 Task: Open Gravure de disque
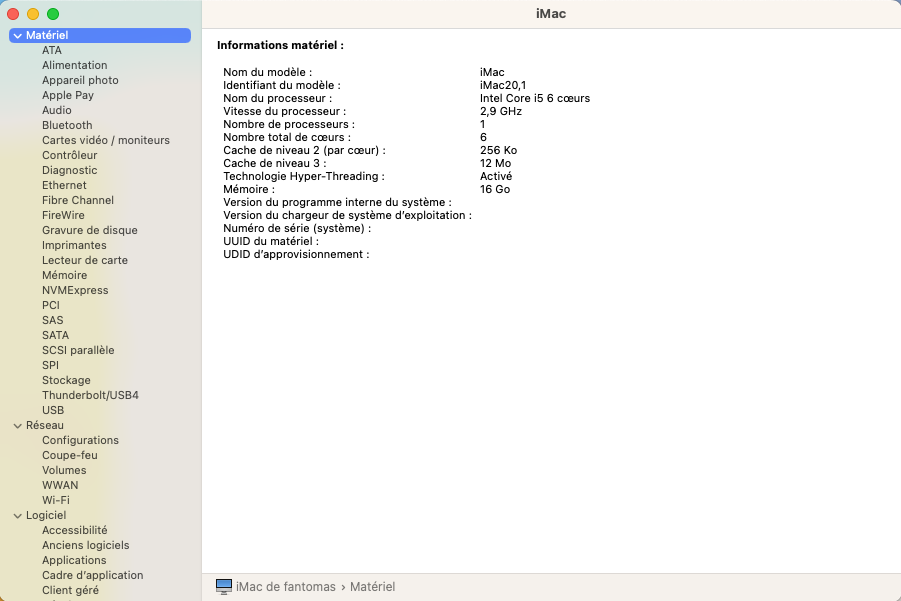coord(90,230)
